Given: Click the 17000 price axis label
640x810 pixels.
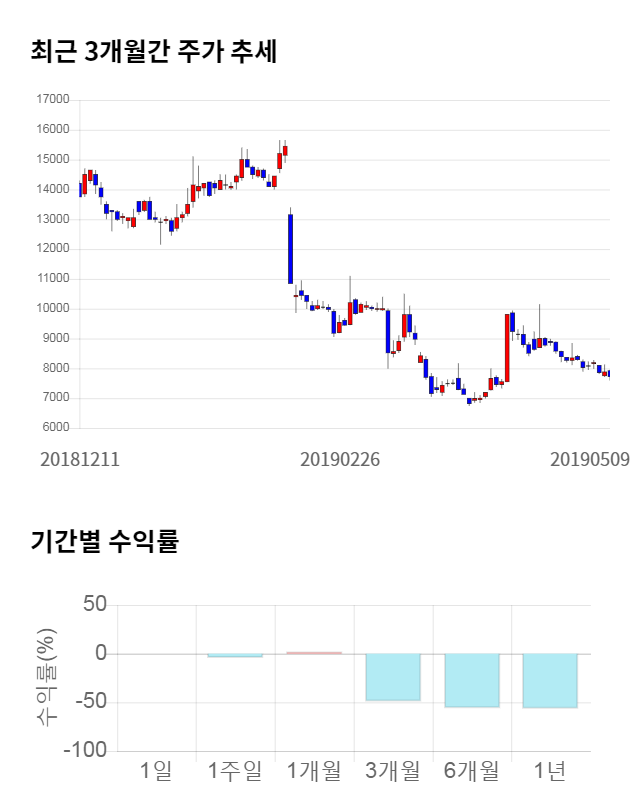Looking at the screenshot, I should pos(52,100).
